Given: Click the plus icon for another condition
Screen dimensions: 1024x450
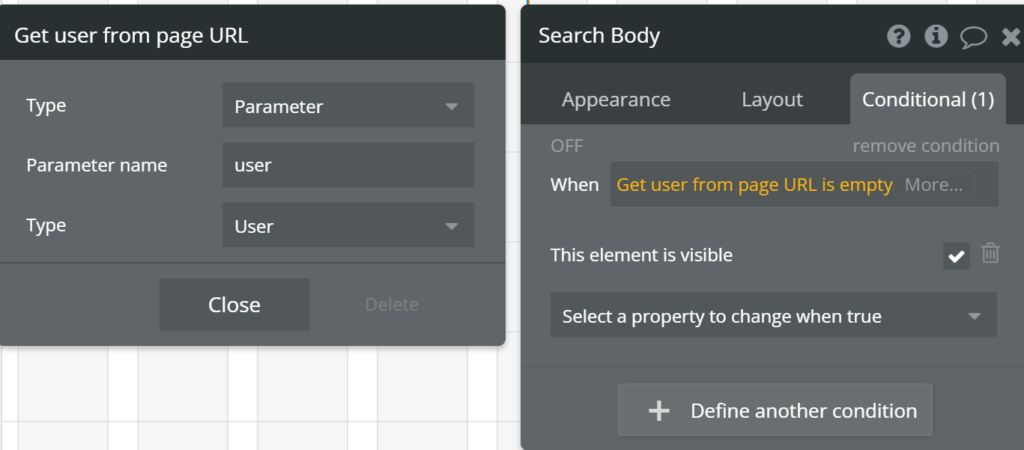Looking at the screenshot, I should pos(659,410).
